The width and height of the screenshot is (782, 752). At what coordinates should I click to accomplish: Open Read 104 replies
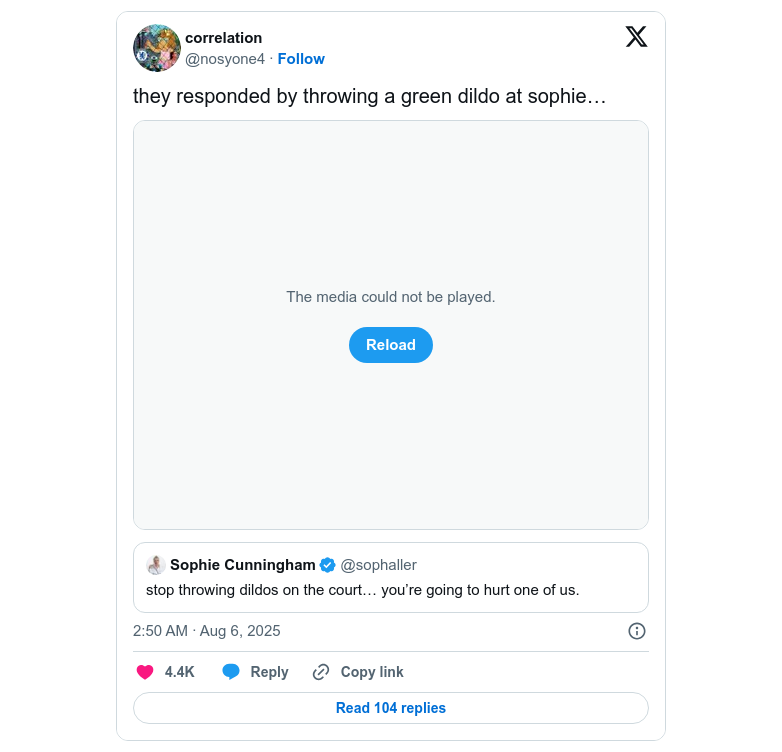[x=391, y=708]
